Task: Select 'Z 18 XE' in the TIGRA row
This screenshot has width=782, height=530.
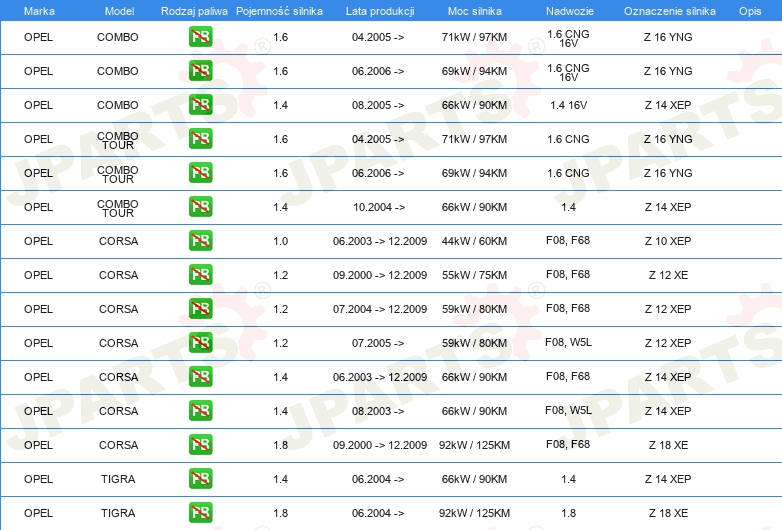Action: pyautogui.click(x=668, y=513)
